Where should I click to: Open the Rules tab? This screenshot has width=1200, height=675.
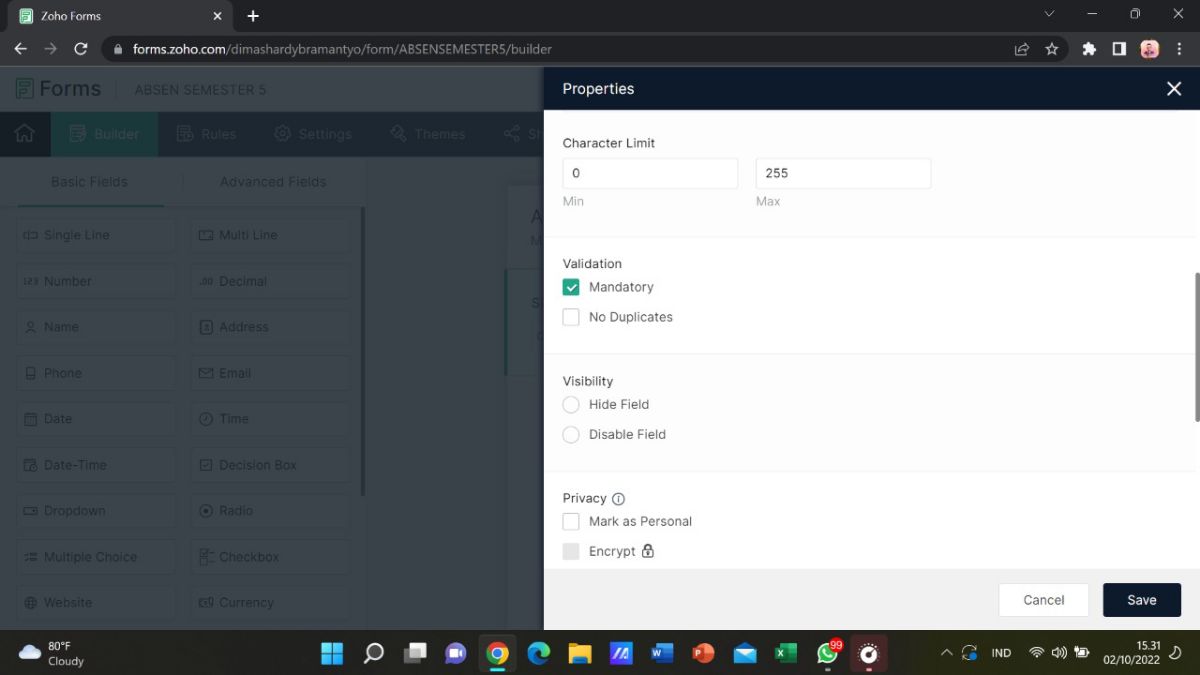tap(206, 134)
